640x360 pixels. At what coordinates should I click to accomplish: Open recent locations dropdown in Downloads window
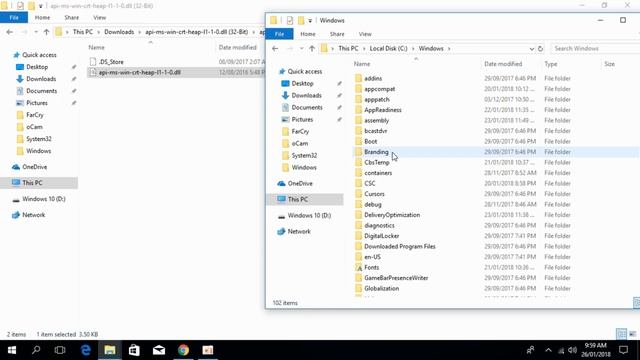(36, 32)
